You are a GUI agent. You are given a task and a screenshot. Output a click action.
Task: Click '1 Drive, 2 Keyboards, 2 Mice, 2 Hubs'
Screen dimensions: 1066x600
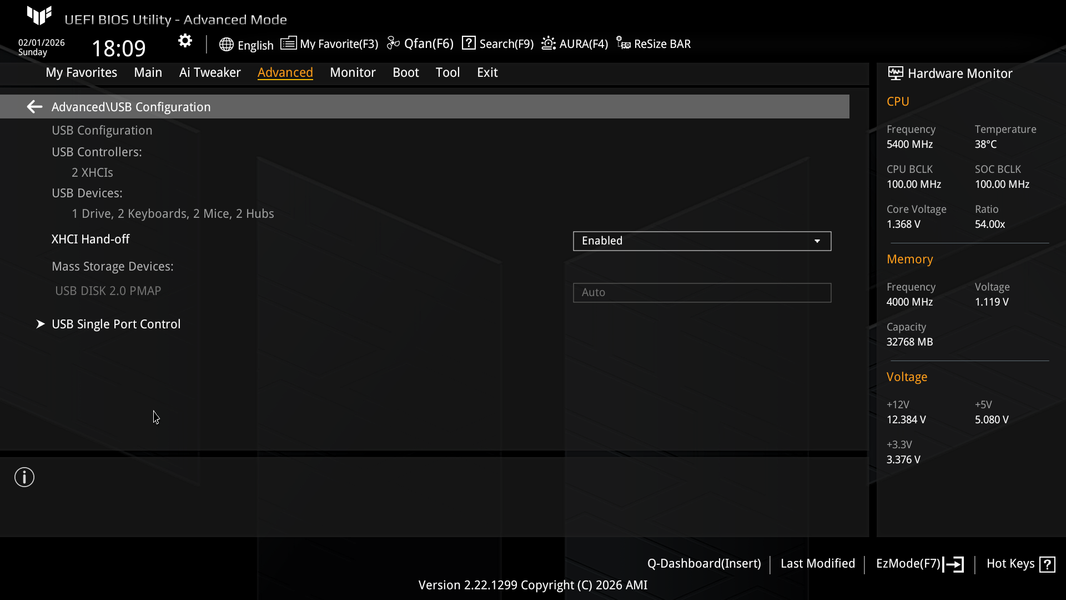pos(173,213)
